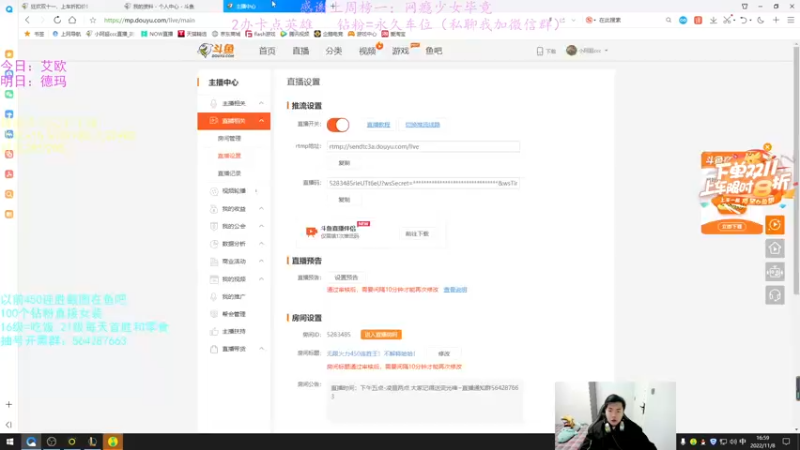Expand the 商业活动 sidebar chevron
This screenshot has height=450, width=800.
click(x=261, y=261)
